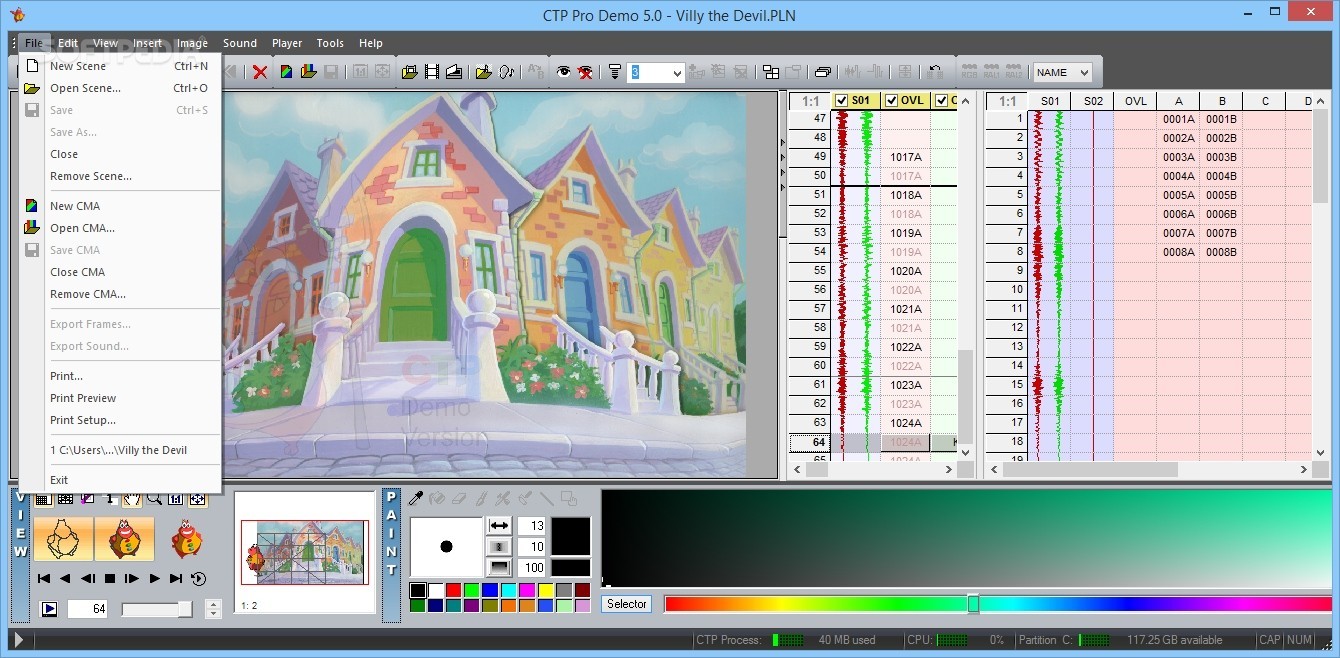The height and width of the screenshot is (658, 1340).
Task: Select the eyedropper tool in Paint panel
Action: pyautogui.click(x=416, y=498)
